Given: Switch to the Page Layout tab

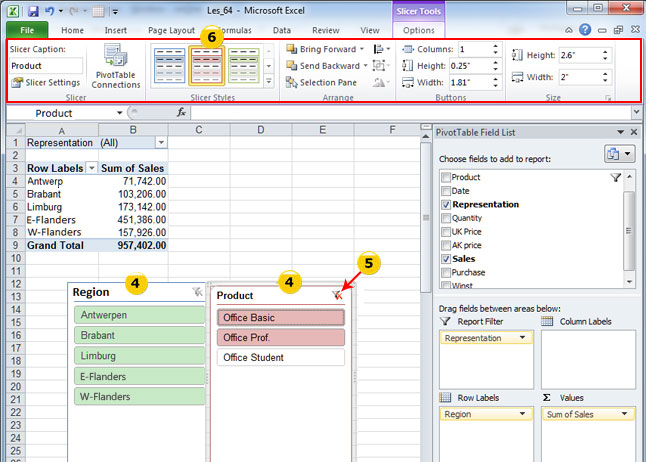Looking at the screenshot, I should tap(171, 30).
